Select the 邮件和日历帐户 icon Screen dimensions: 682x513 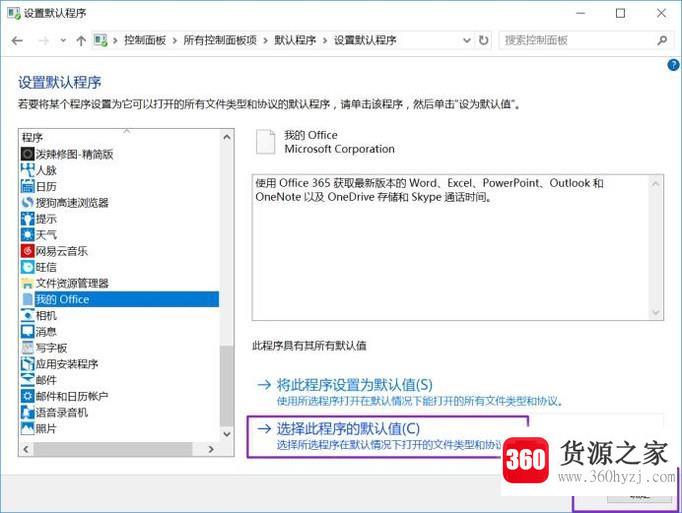(x=27, y=396)
